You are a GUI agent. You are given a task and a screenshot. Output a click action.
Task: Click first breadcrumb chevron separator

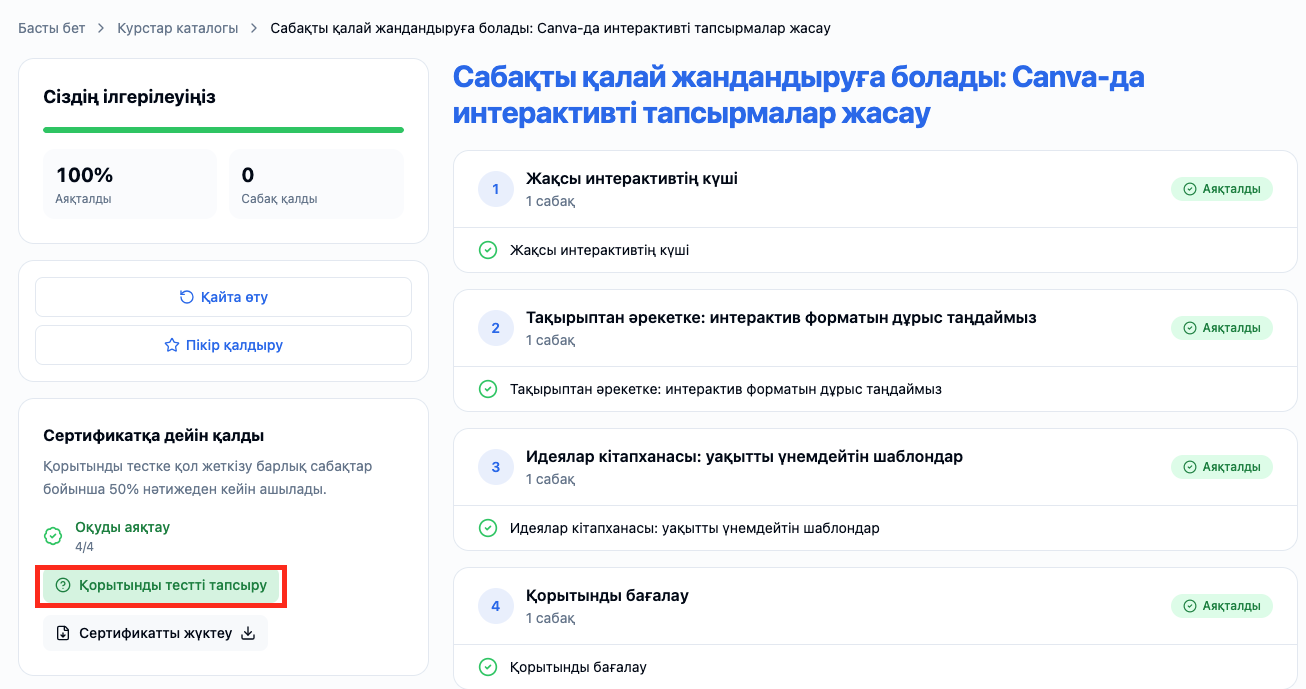pos(101,28)
